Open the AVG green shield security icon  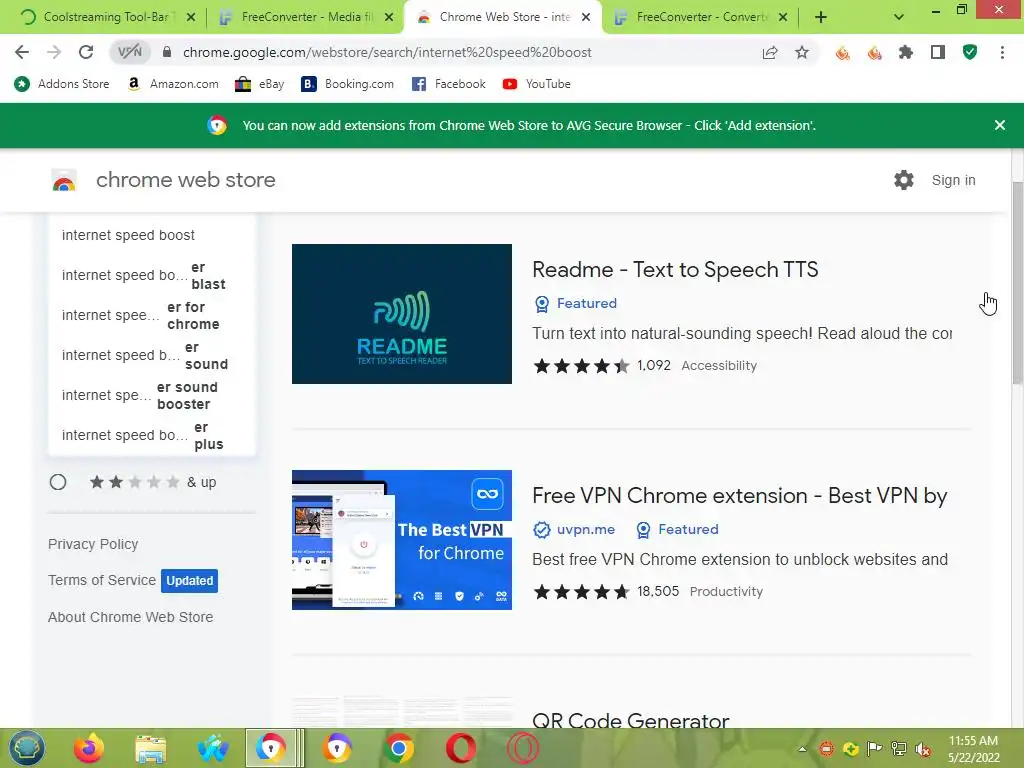coord(970,52)
